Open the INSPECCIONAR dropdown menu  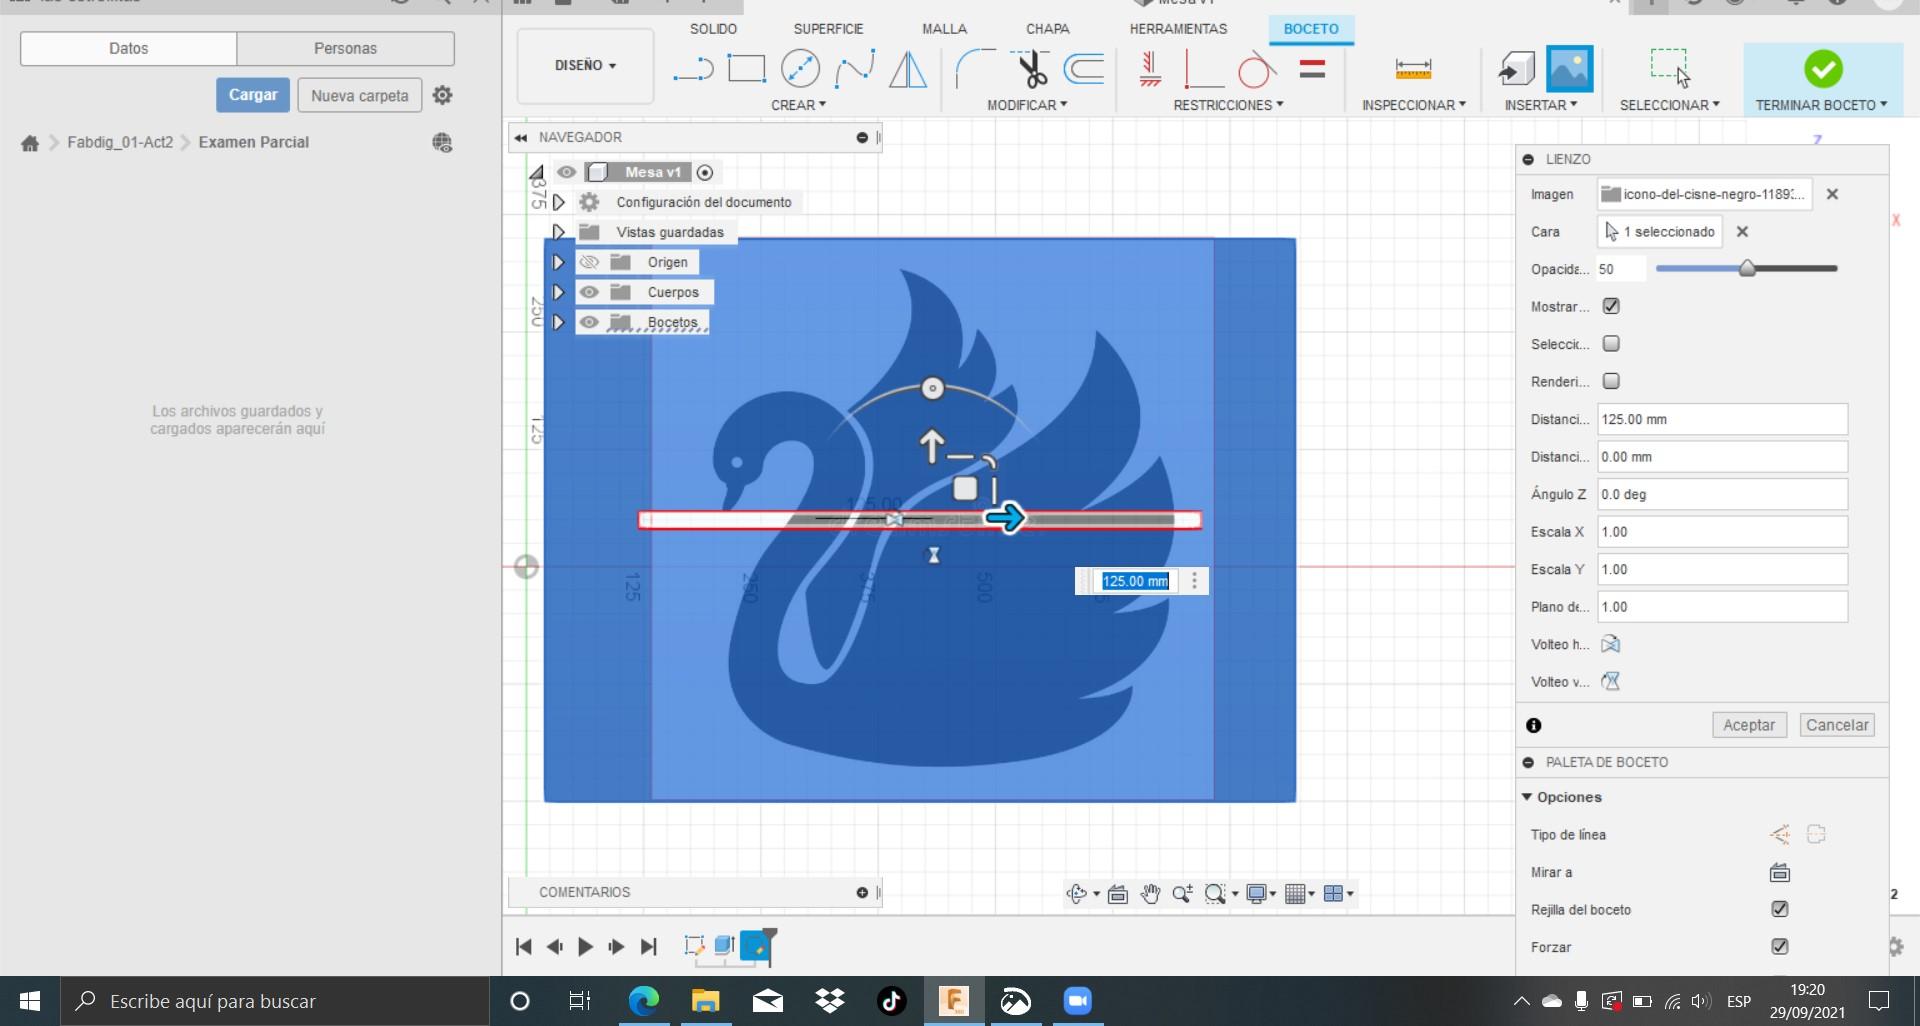coord(1413,105)
